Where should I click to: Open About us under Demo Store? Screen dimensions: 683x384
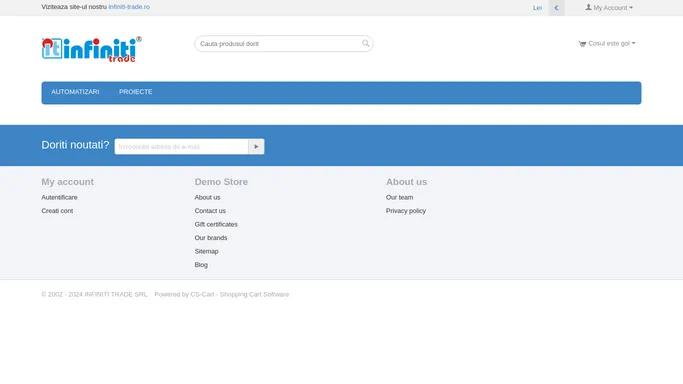pos(207,197)
